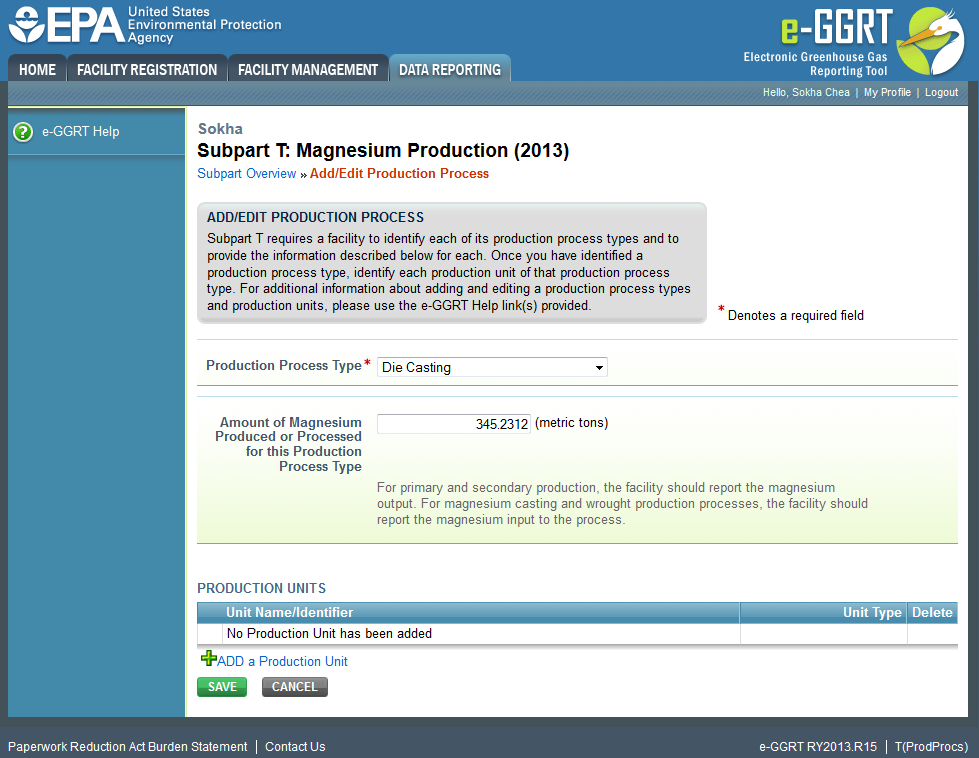Viewport: 979px width, 758px height.
Task: Click the green question mark help icon
Action: [23, 132]
